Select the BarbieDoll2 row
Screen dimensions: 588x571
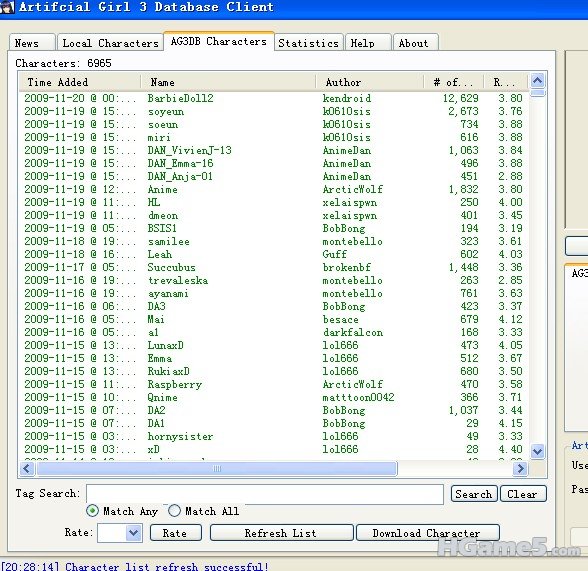pyautogui.click(x=274, y=98)
